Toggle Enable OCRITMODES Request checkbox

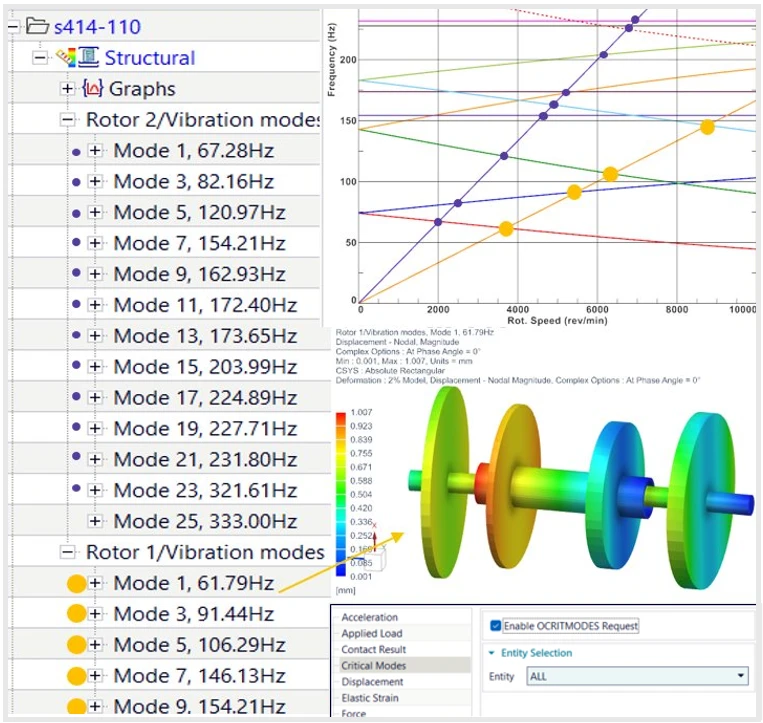[495, 625]
